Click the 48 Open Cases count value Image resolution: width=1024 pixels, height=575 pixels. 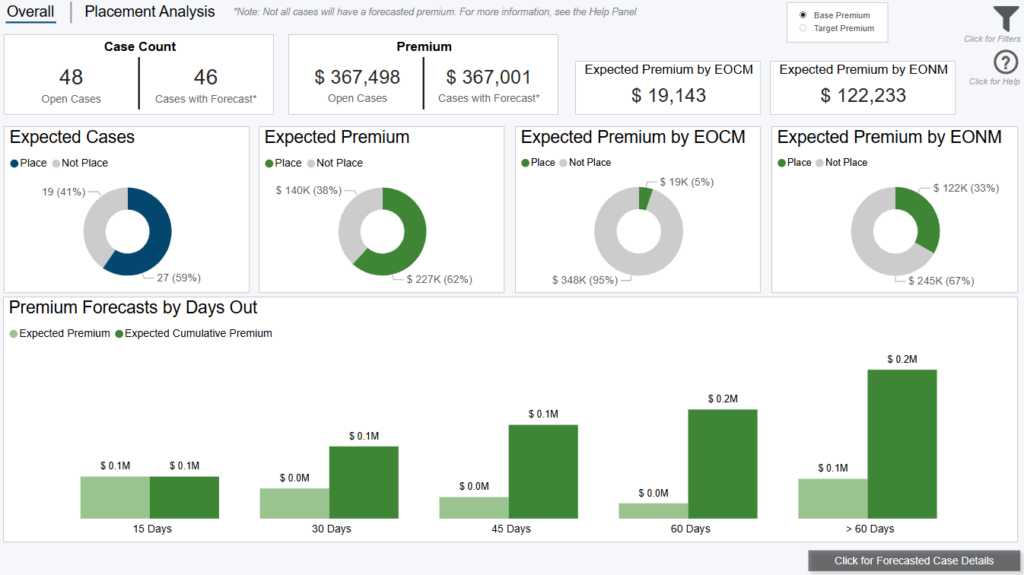(71, 77)
